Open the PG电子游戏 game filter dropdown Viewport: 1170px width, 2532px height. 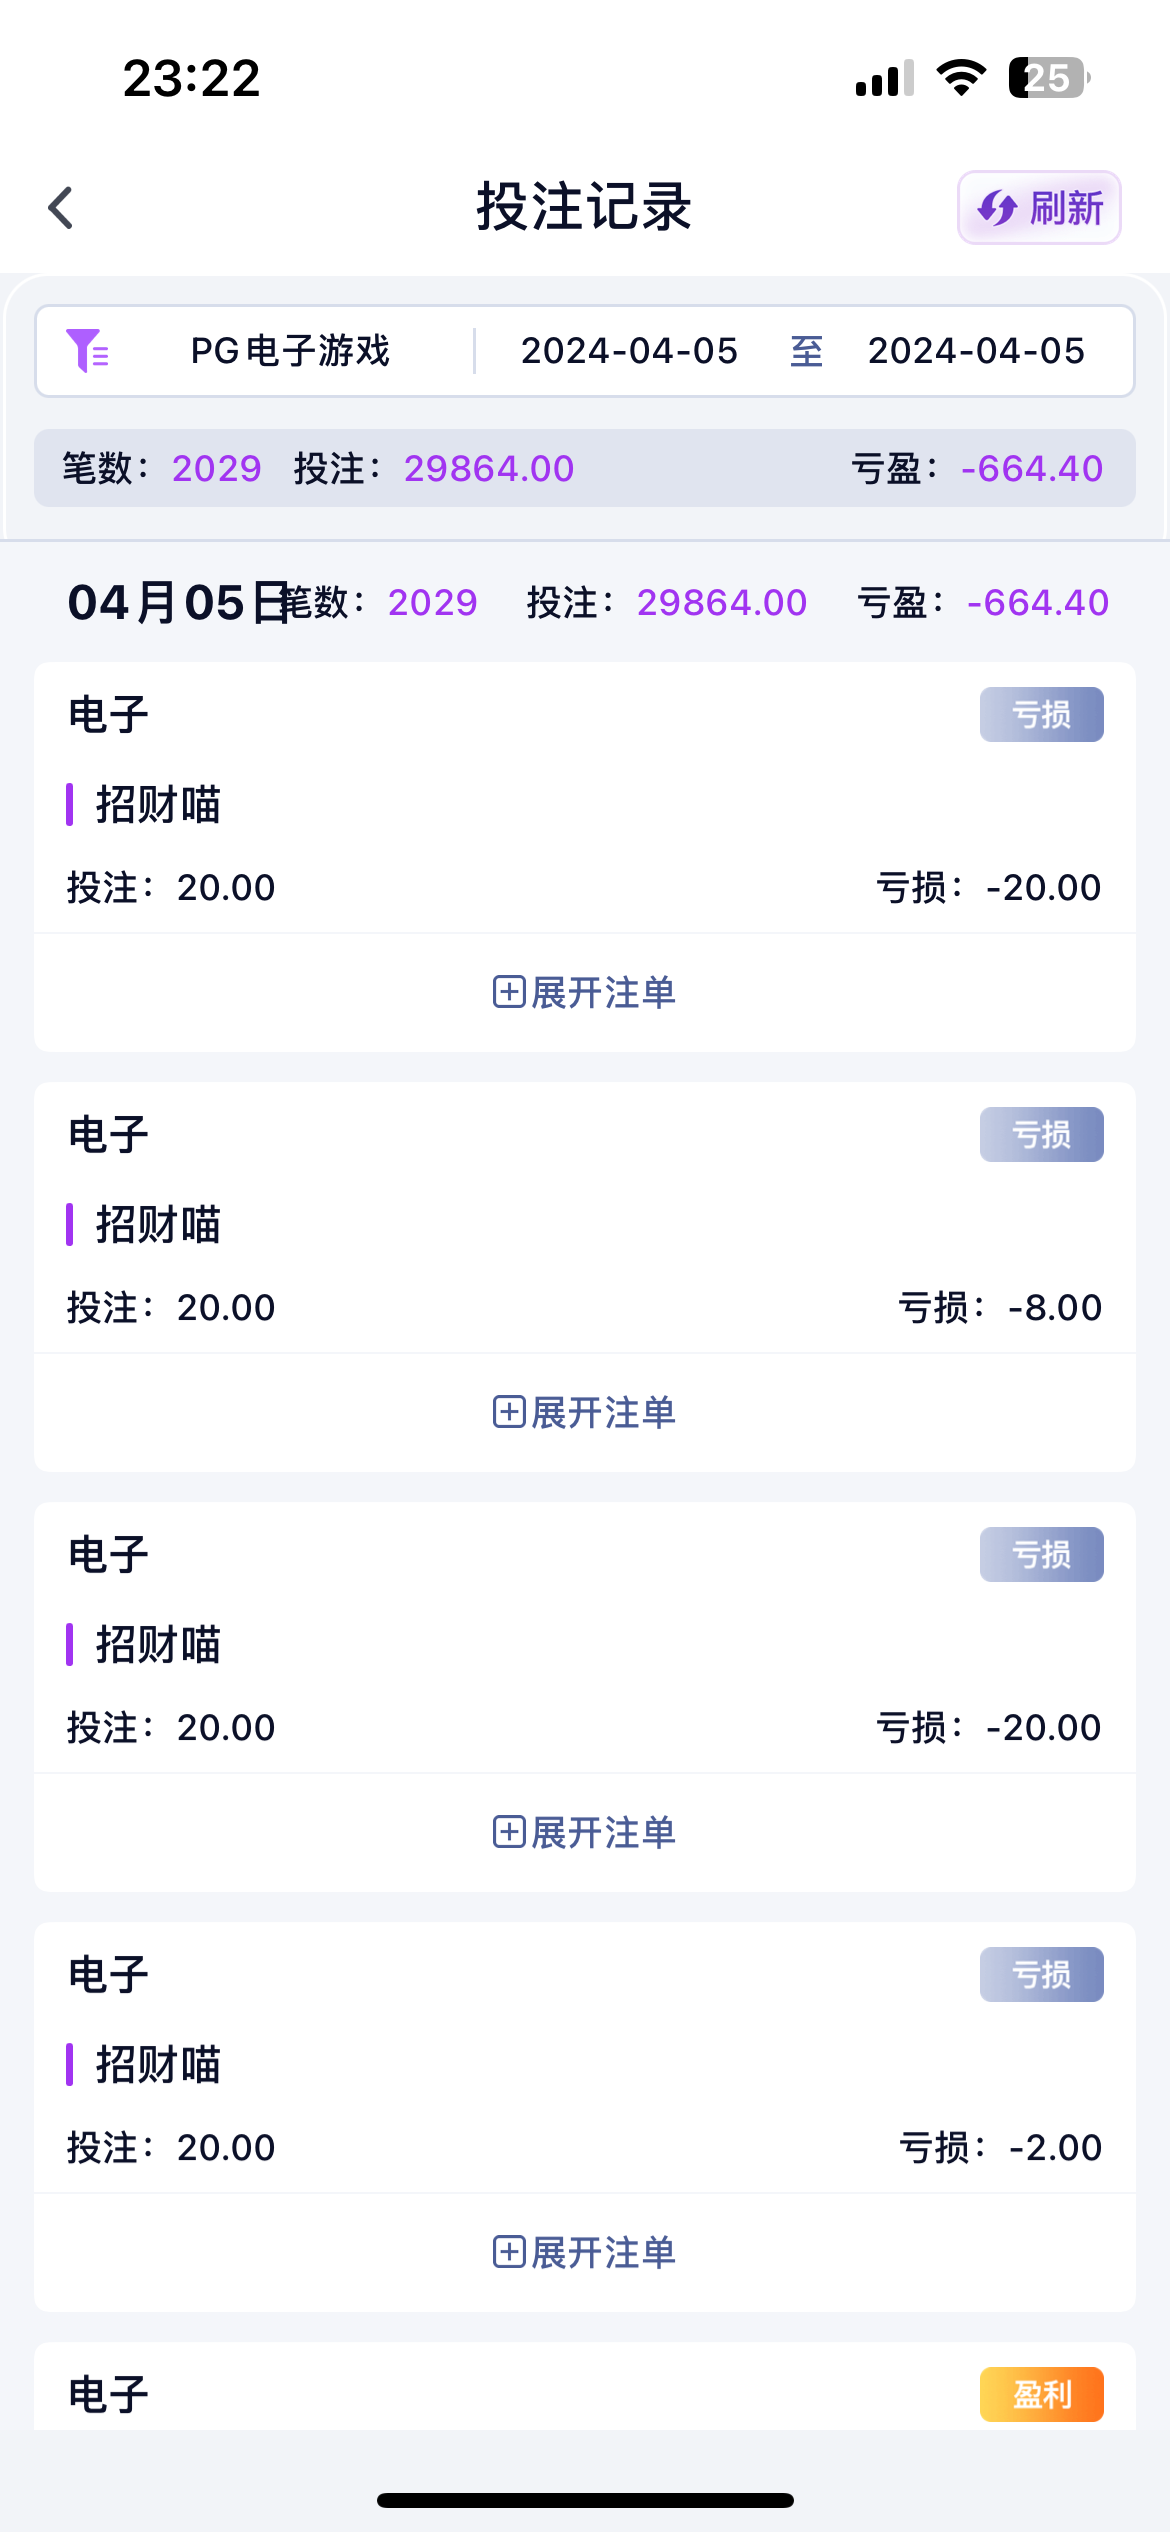tap(290, 351)
